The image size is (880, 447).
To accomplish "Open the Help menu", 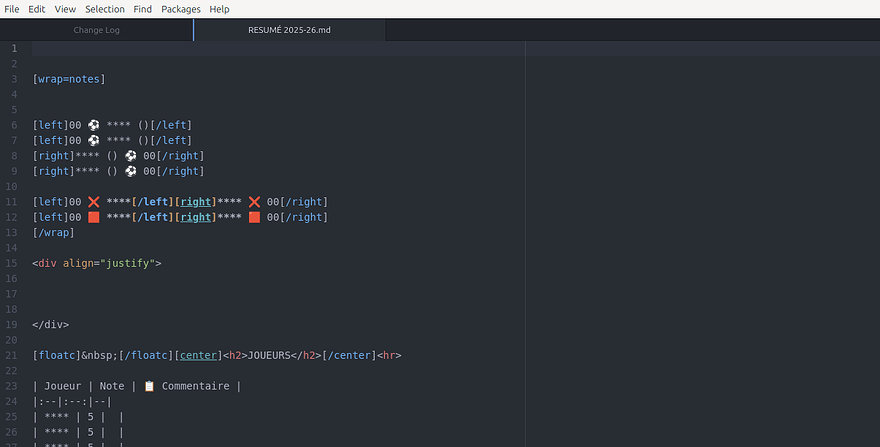I will click(x=219, y=9).
